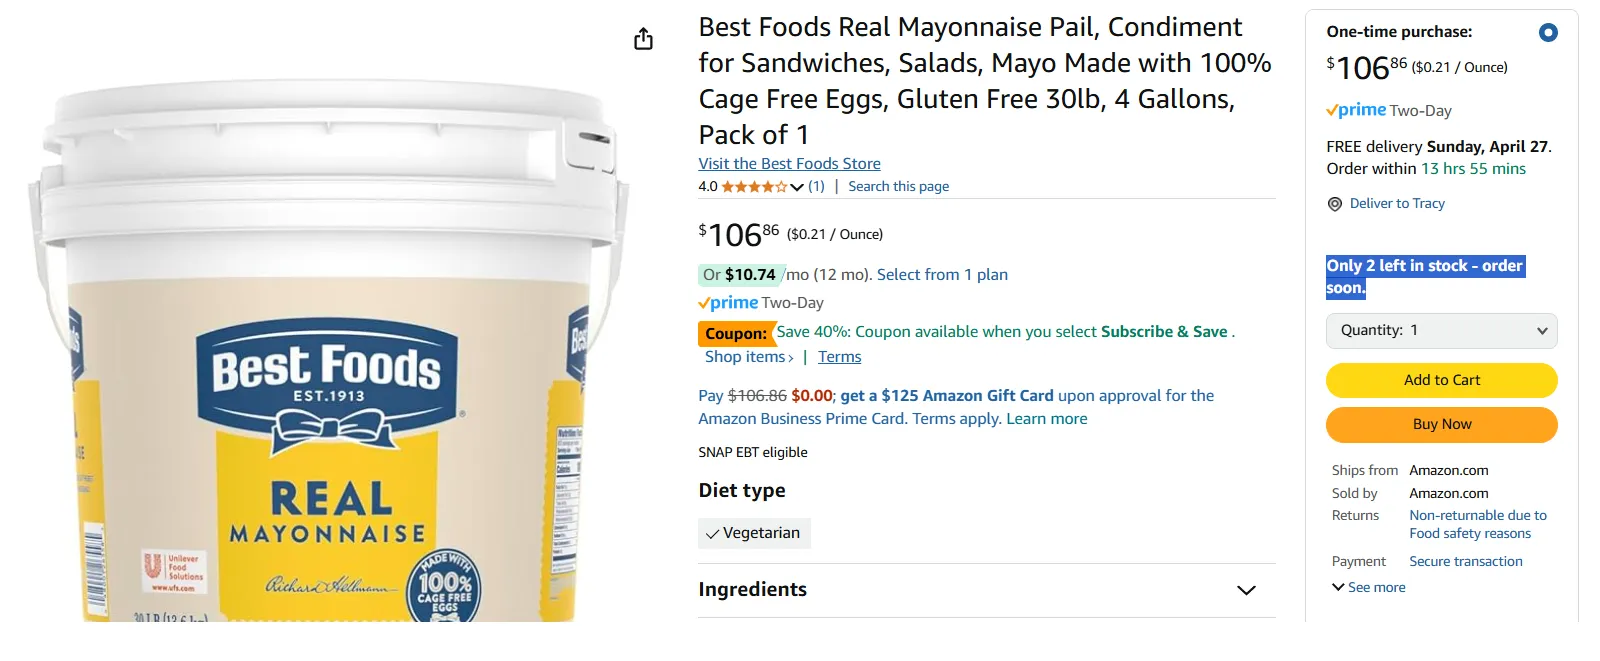This screenshot has width=1600, height=661.
Task: Click the Prime logo in buy box
Action: pos(1356,110)
